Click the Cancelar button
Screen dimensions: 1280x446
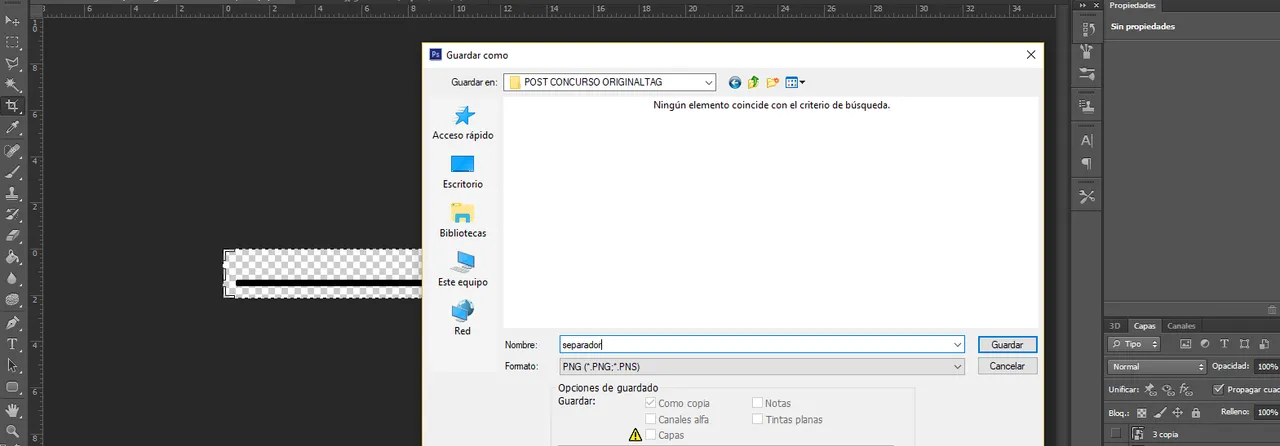coord(1007,367)
